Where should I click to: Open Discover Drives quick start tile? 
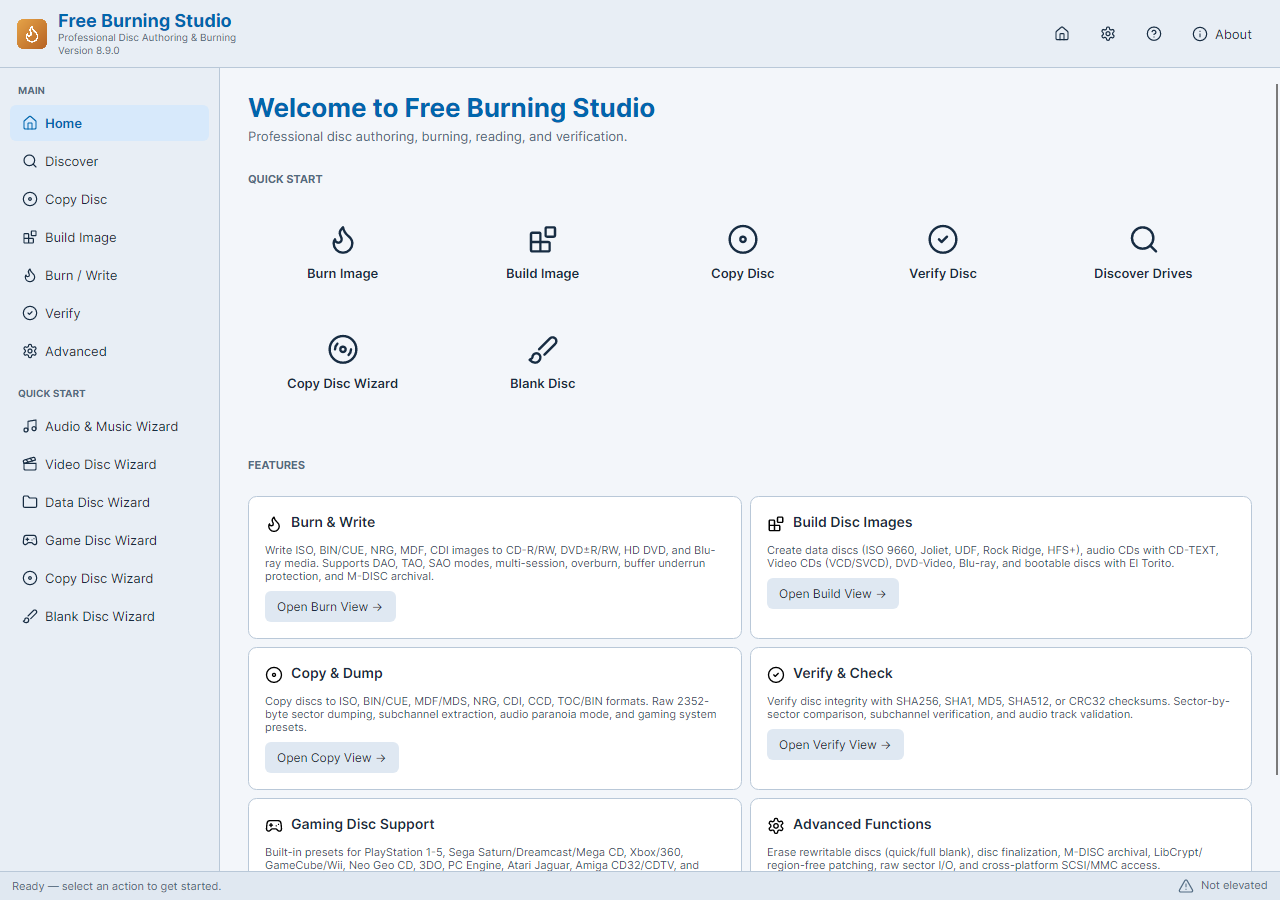(1143, 254)
